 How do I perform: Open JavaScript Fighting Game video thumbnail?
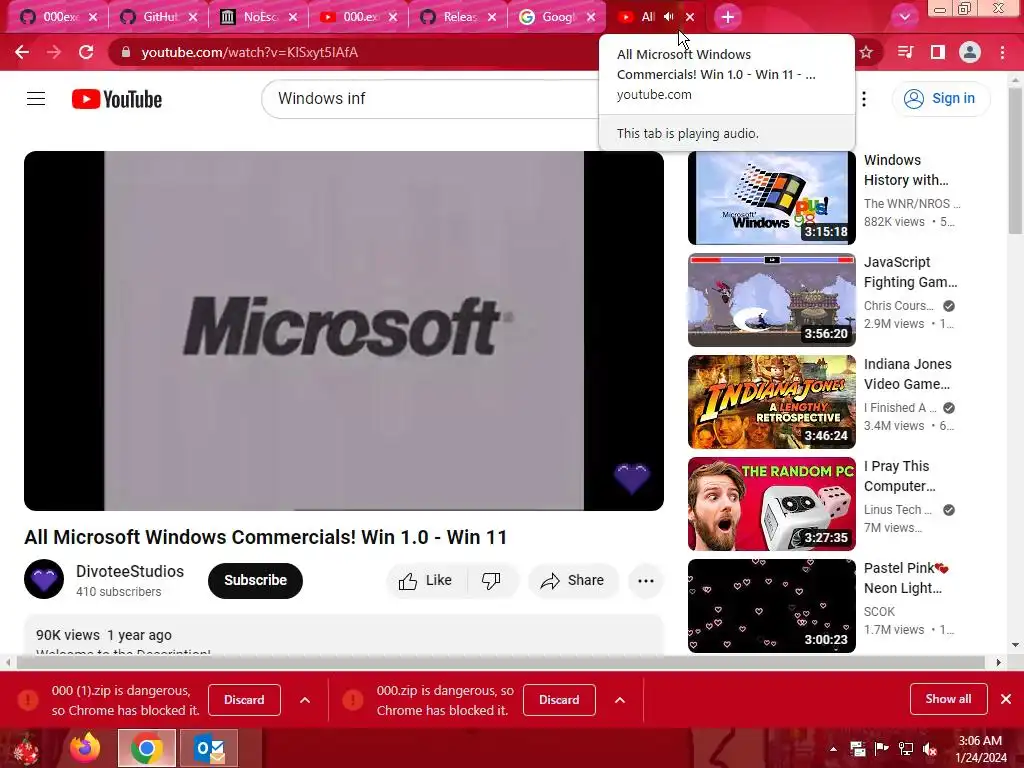(771, 300)
